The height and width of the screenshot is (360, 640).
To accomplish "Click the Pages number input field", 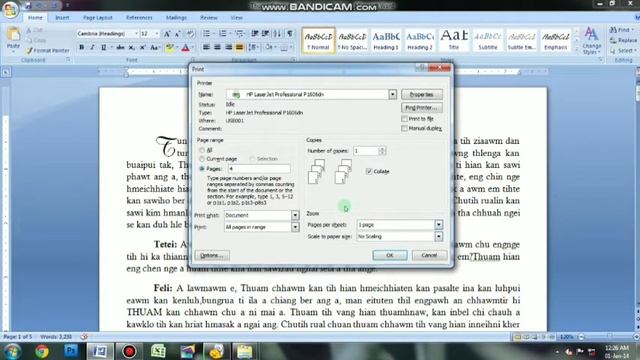I will pyautogui.click(x=259, y=169).
